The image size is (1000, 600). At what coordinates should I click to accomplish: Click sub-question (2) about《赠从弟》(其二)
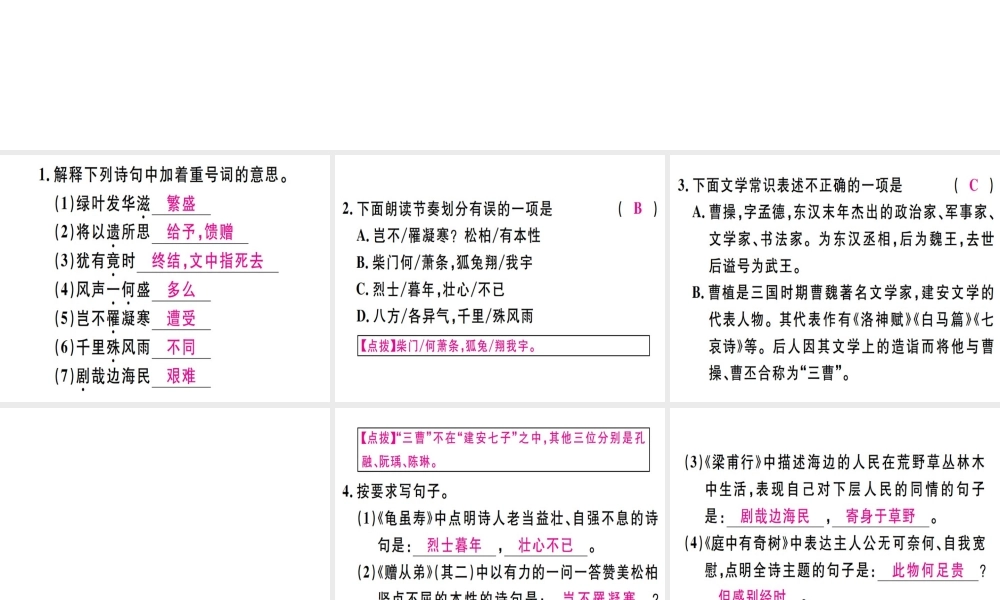click(508, 582)
